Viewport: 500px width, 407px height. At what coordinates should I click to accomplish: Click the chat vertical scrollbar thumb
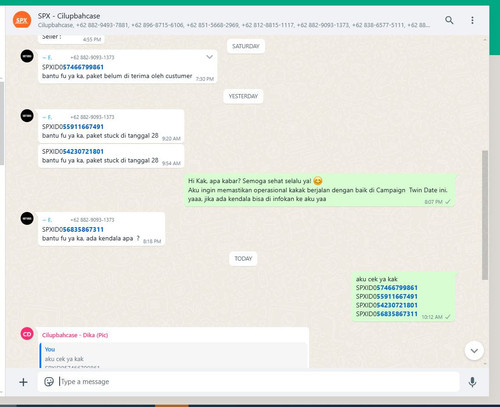(485, 215)
